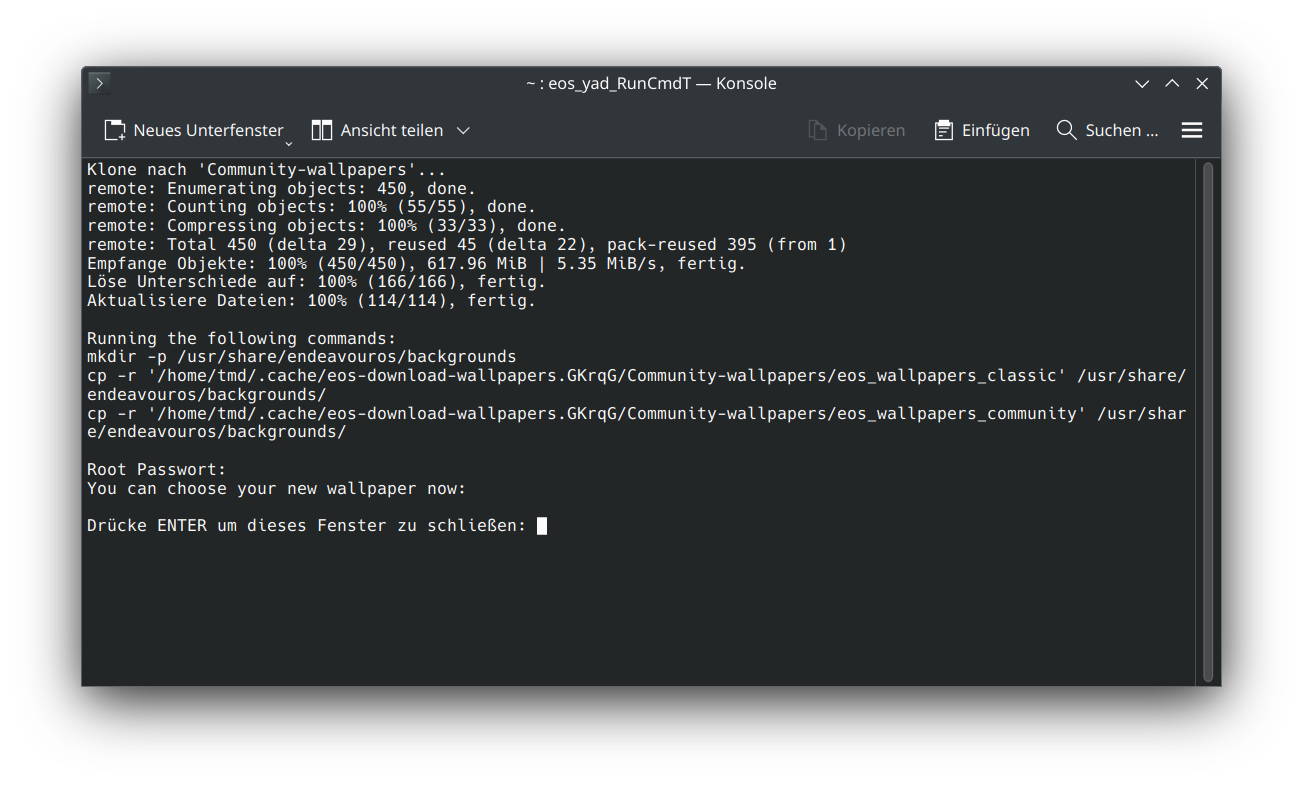Open the hamburger menu in the toolbar
Screen dimensions: 1305x785
pos(1192,130)
